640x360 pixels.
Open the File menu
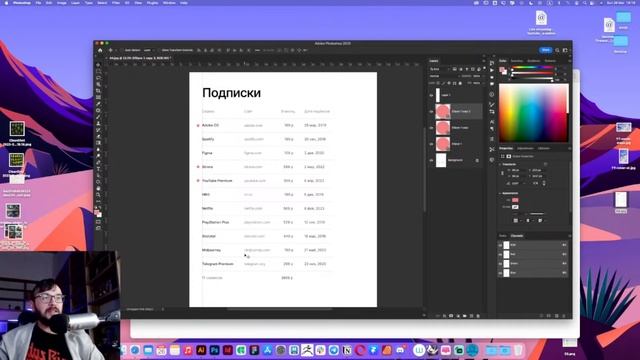point(38,2)
